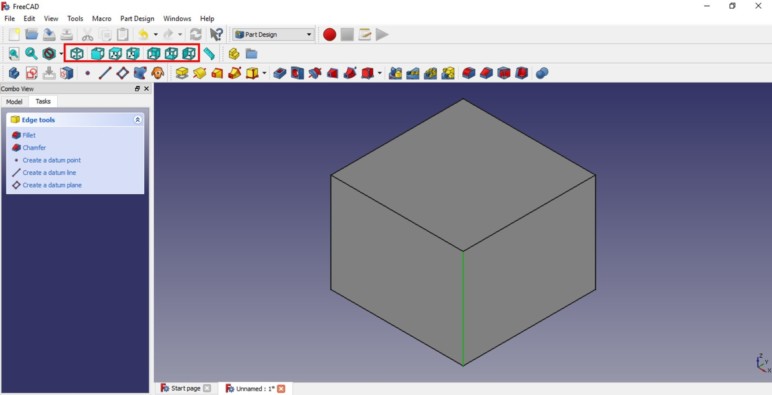772x395 pixels.
Task: Open the Macro menu
Action: pyautogui.click(x=101, y=19)
